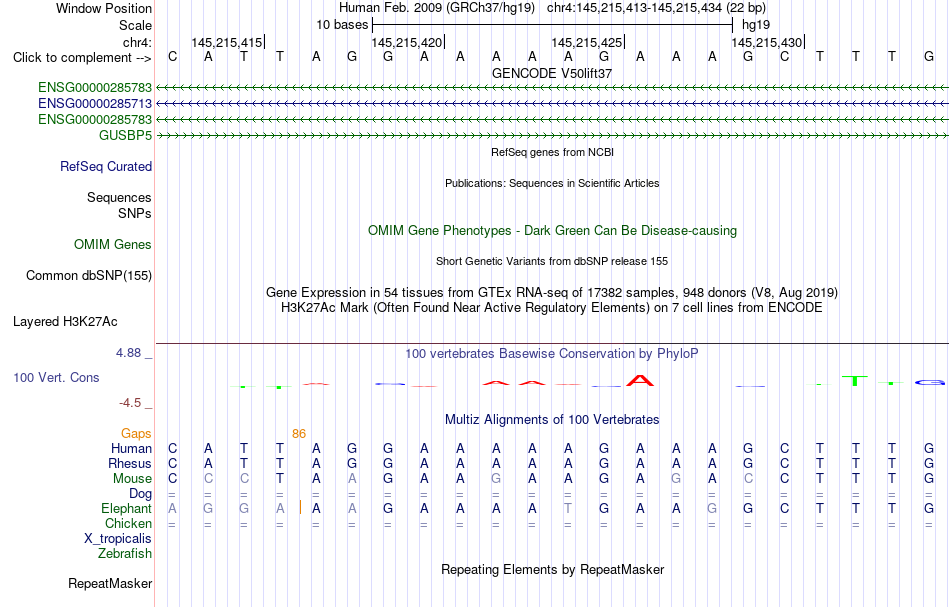950x607 pixels.
Task: Click the tall green T in PhyloP track
Action: click(855, 381)
